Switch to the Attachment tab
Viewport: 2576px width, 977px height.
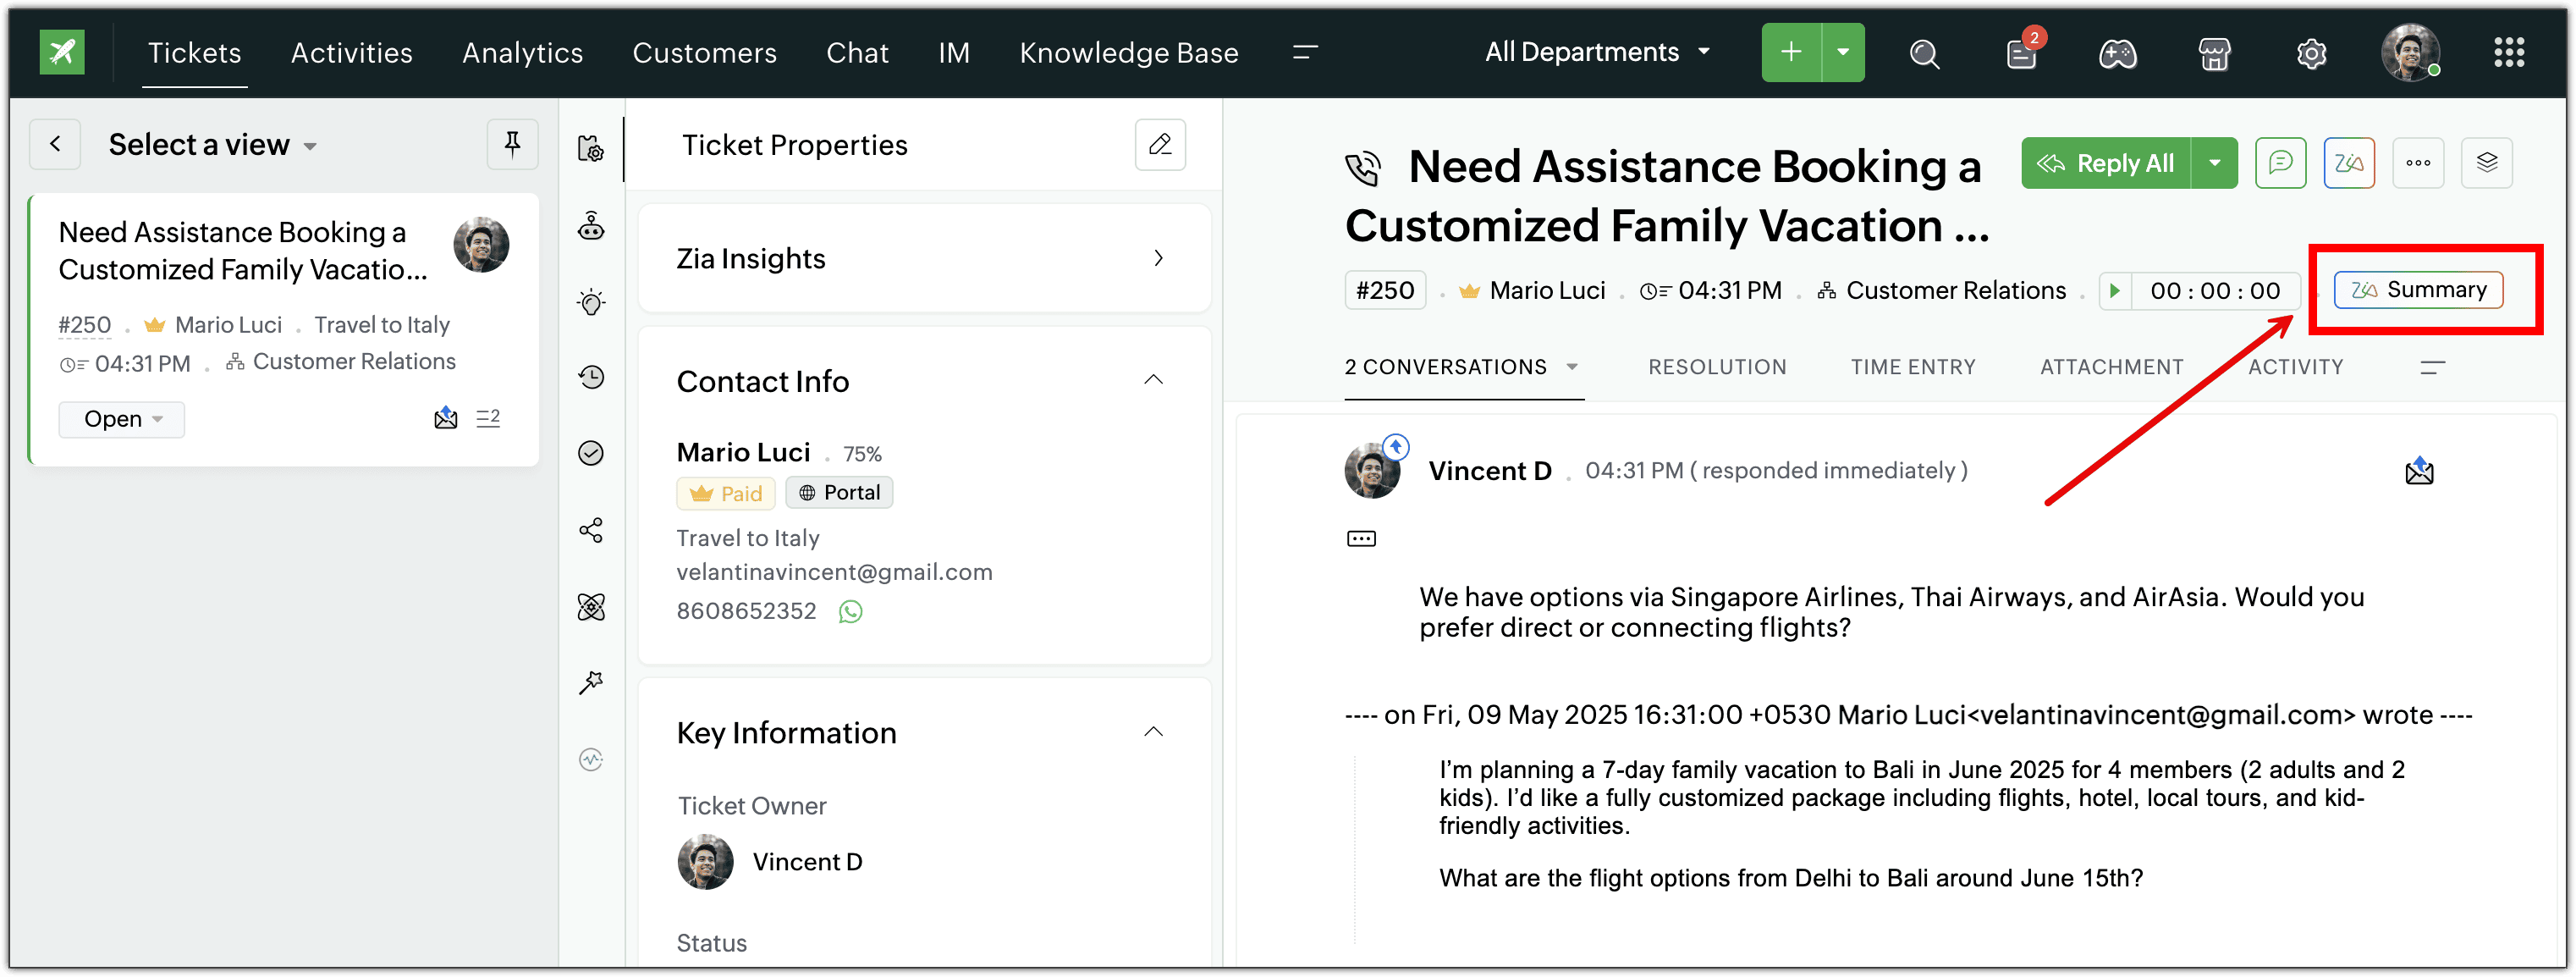[x=2111, y=367]
